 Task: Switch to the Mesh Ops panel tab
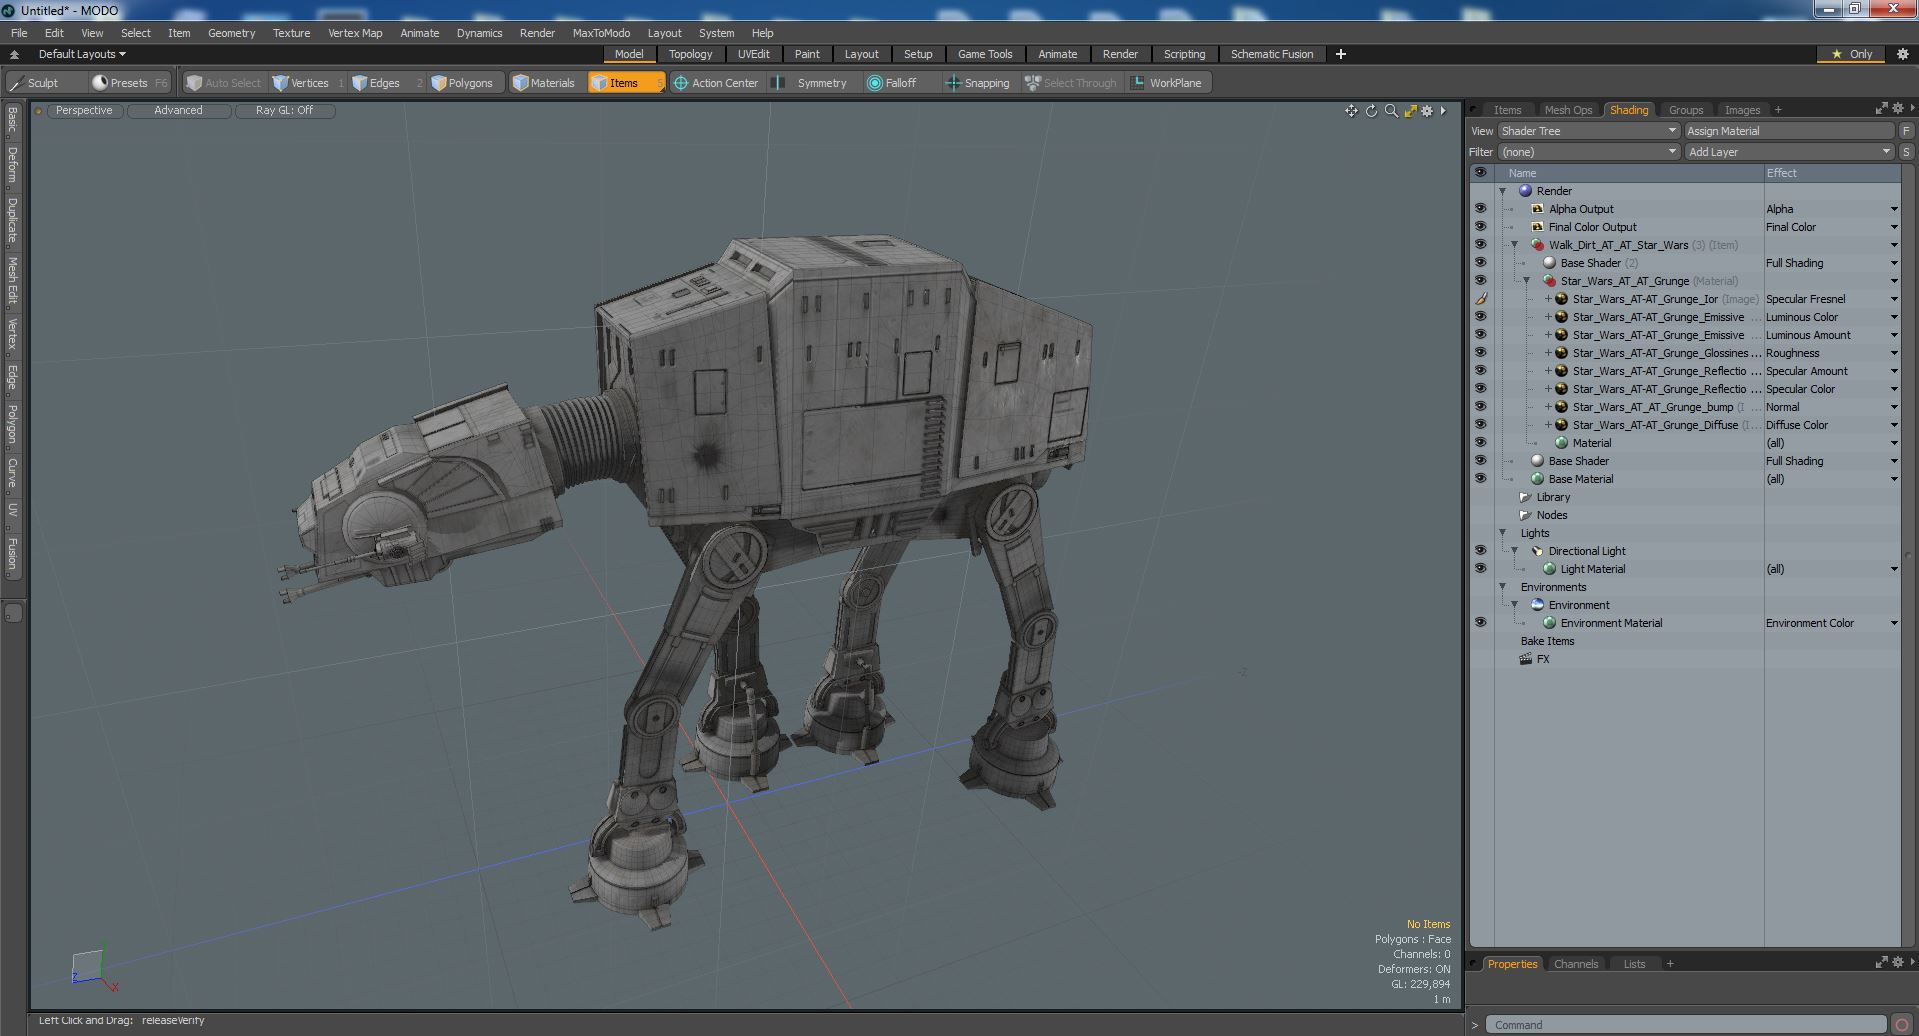(x=1567, y=110)
